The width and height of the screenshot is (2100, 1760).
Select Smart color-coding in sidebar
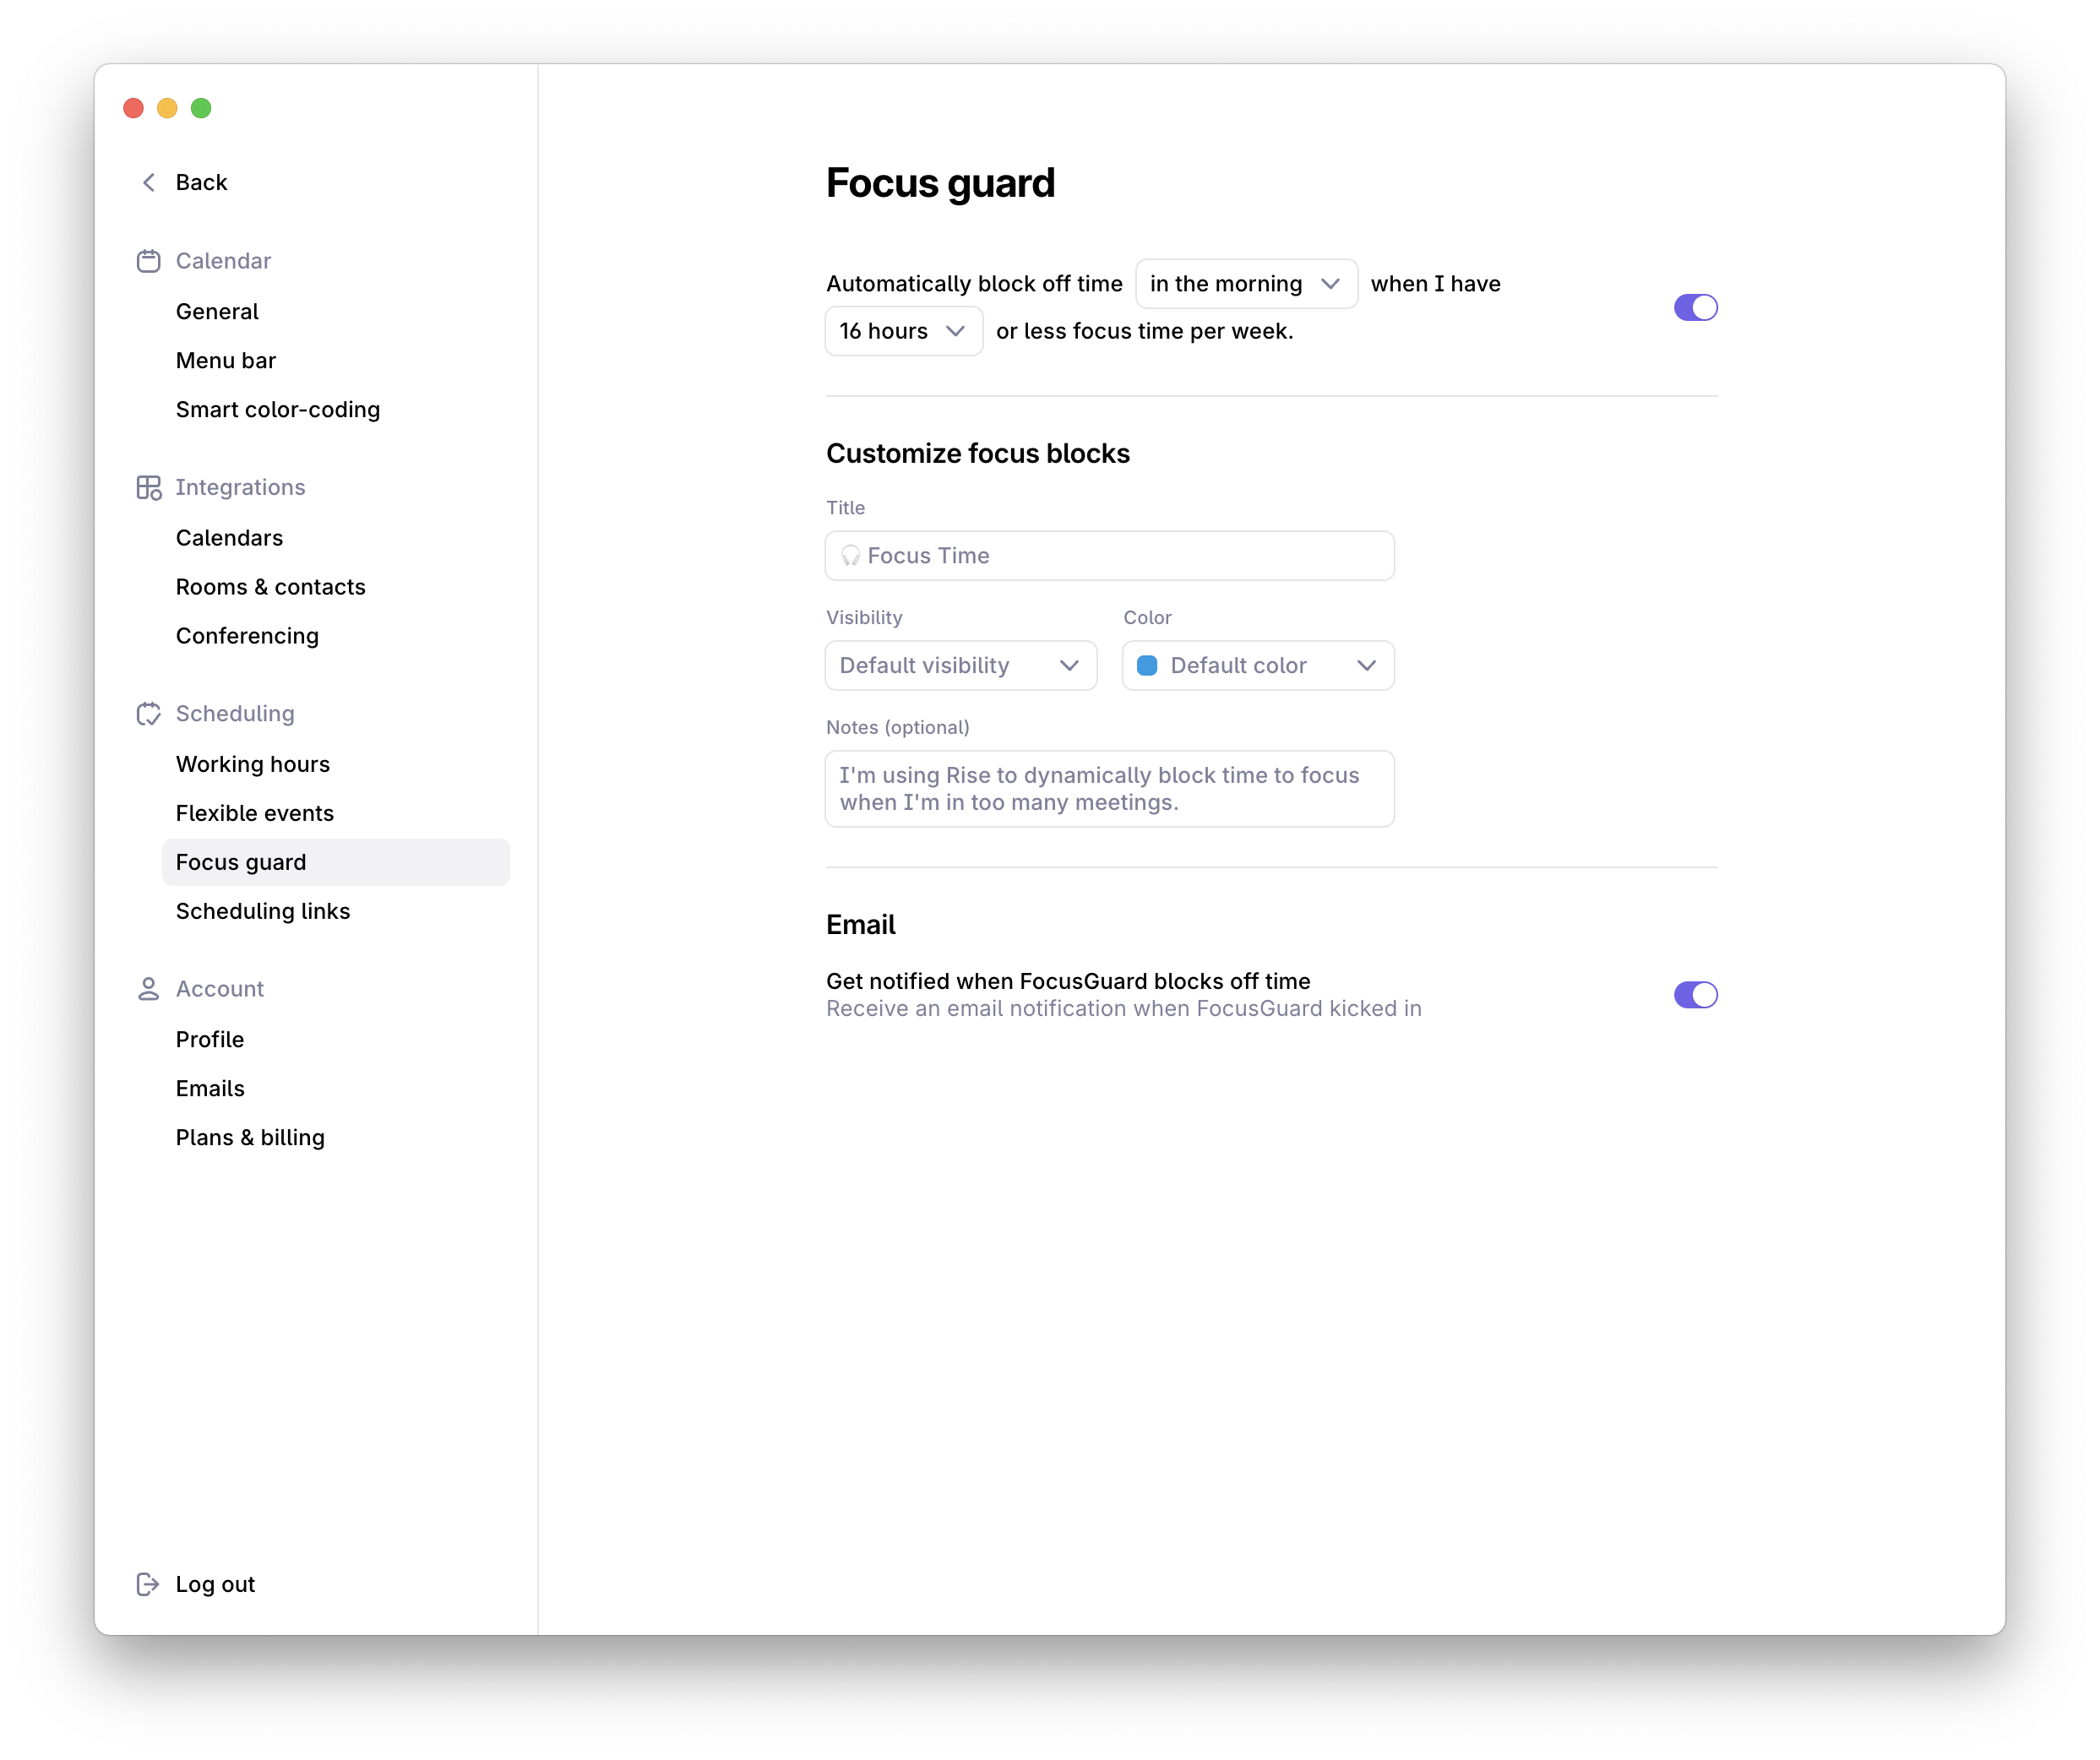pos(277,410)
